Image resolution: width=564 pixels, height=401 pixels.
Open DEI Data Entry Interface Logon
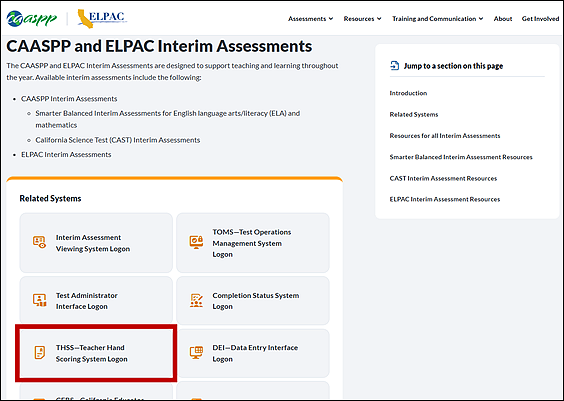(x=253, y=353)
